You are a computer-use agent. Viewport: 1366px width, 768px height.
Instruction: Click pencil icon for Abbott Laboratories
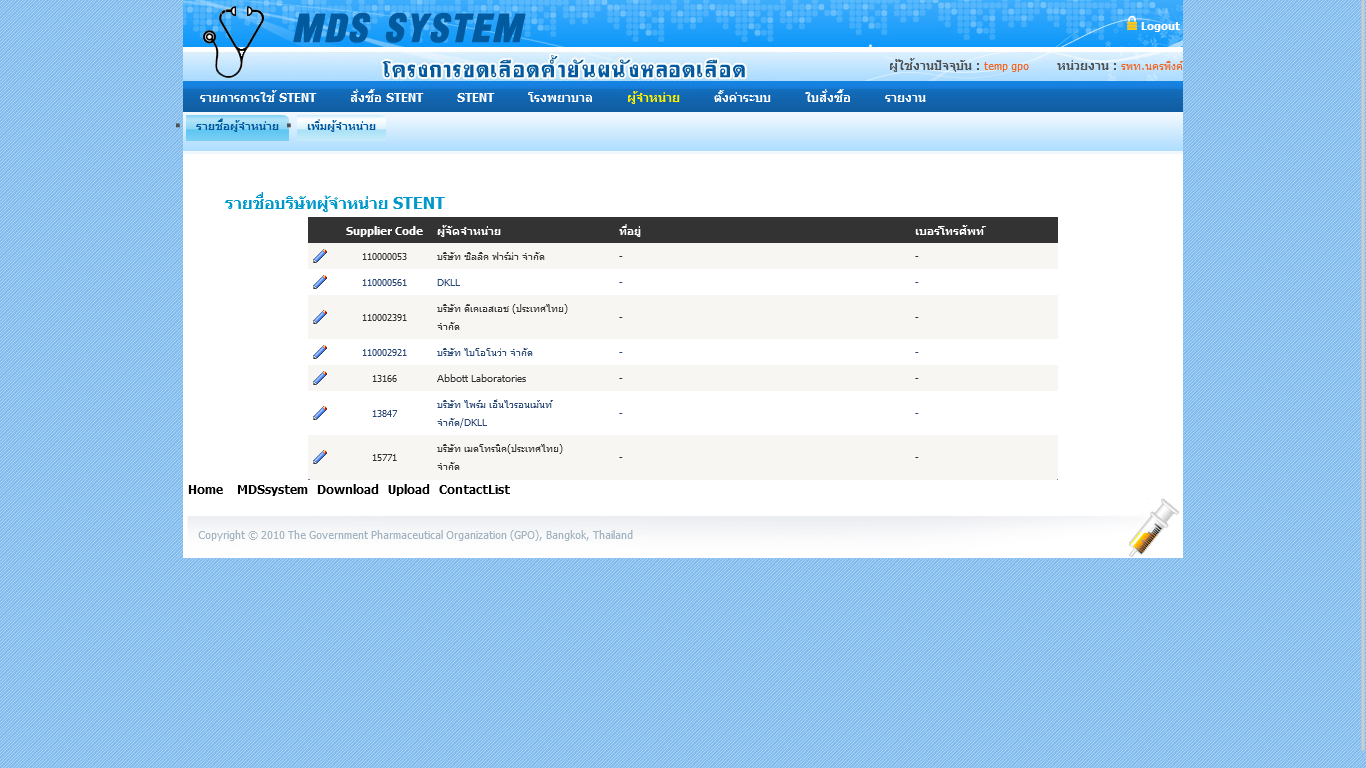(x=320, y=378)
